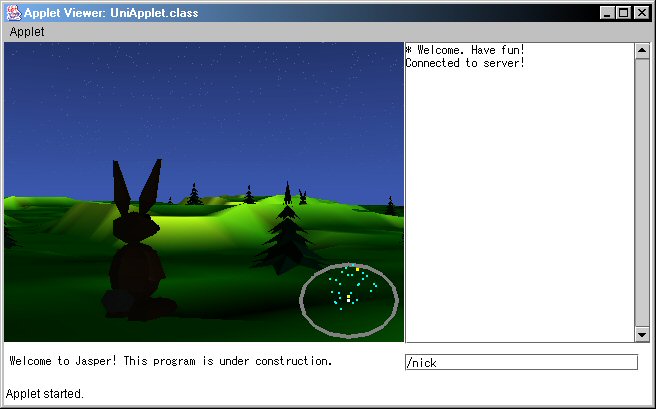Click the 'Connected to server!' message

pos(465,63)
